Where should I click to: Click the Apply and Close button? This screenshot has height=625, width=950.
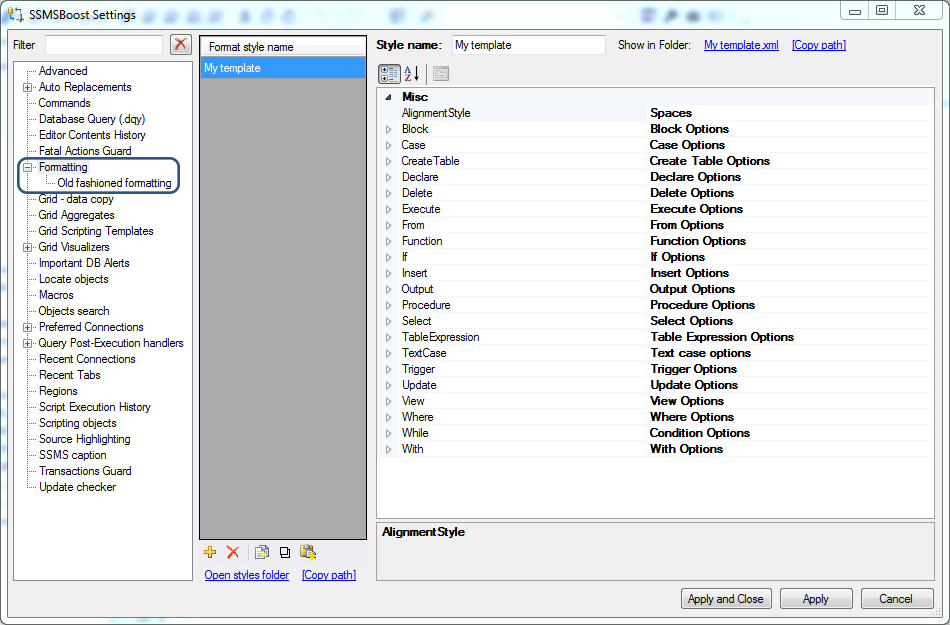point(726,598)
